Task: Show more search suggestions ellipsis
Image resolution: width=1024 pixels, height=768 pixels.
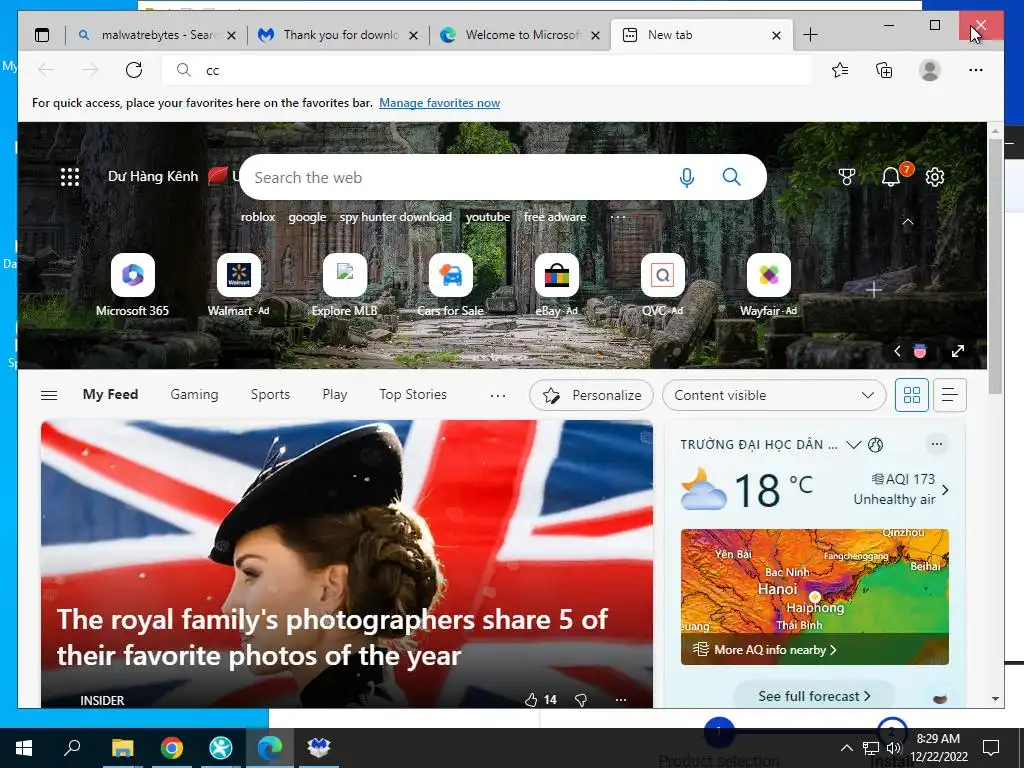Action: click(x=618, y=217)
